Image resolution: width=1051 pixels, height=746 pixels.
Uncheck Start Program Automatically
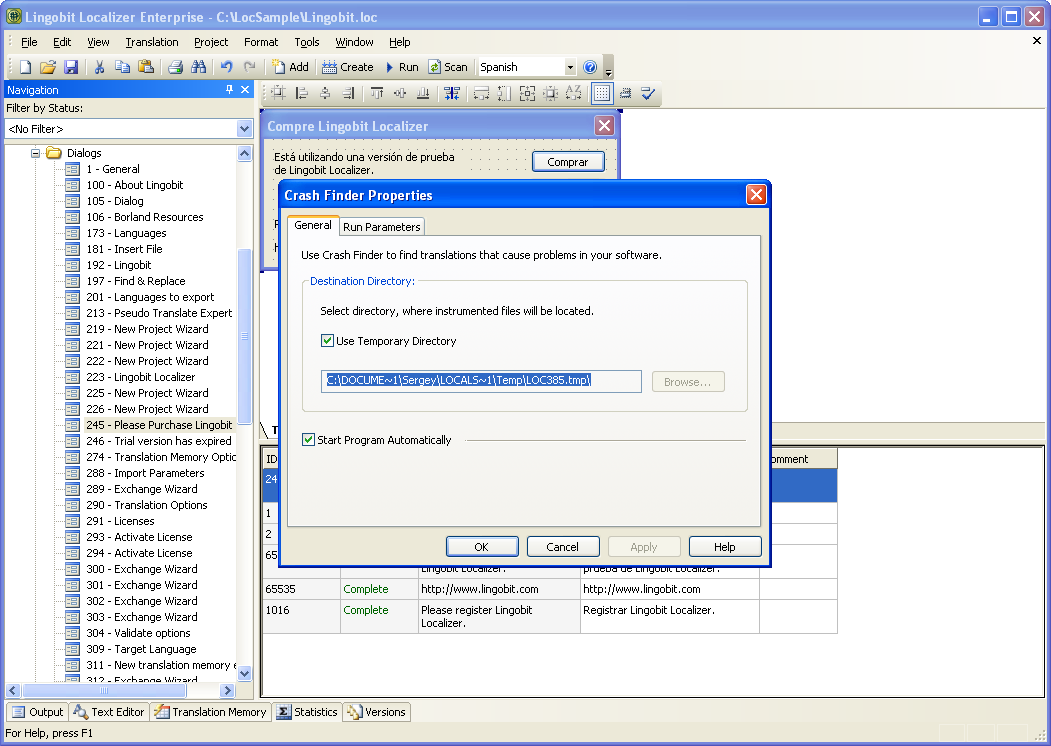click(x=308, y=440)
